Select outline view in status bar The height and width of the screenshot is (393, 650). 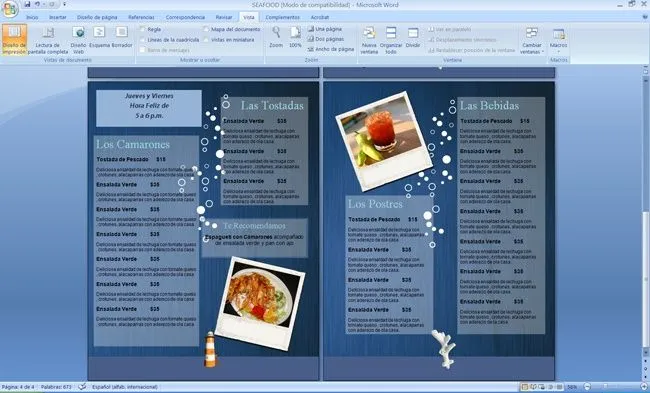coord(551,387)
